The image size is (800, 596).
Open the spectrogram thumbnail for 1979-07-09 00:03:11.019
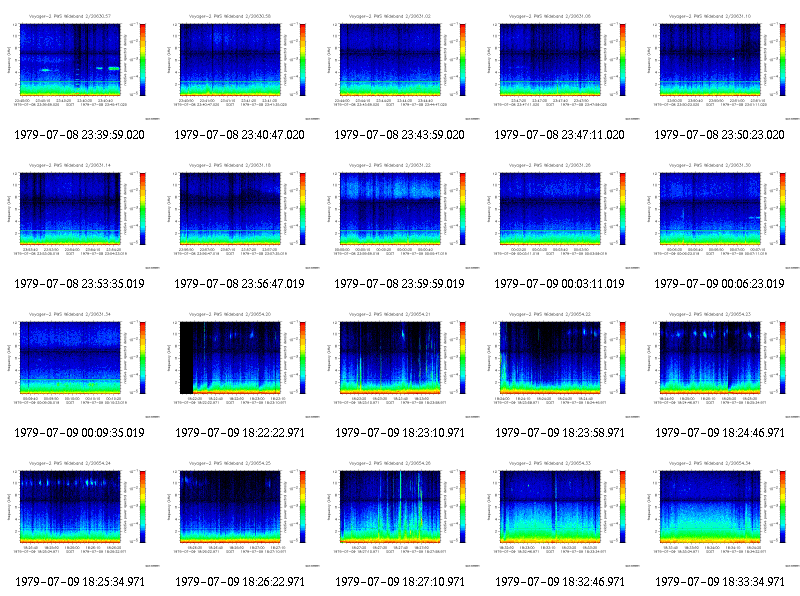pyautogui.click(x=560, y=214)
